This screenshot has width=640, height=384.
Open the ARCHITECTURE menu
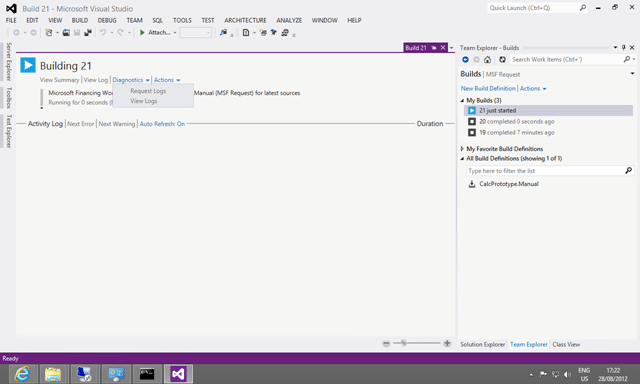tap(245, 20)
